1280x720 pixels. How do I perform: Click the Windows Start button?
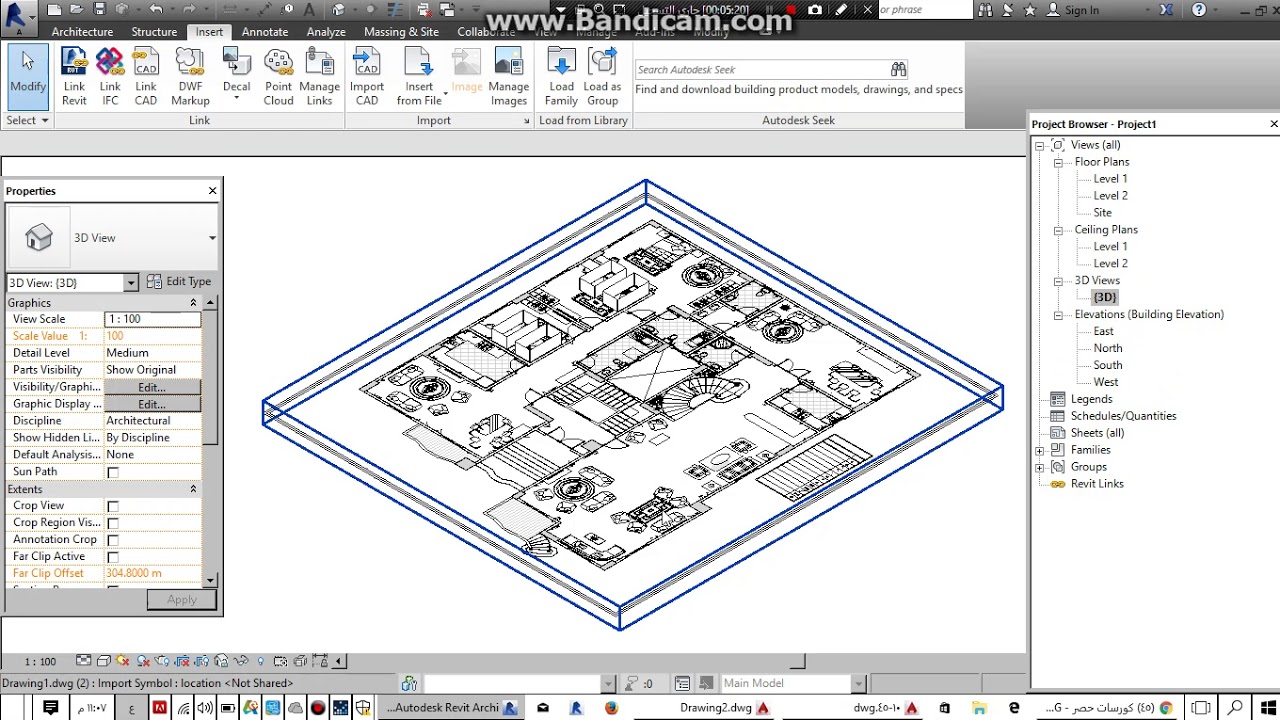tap(1267, 708)
